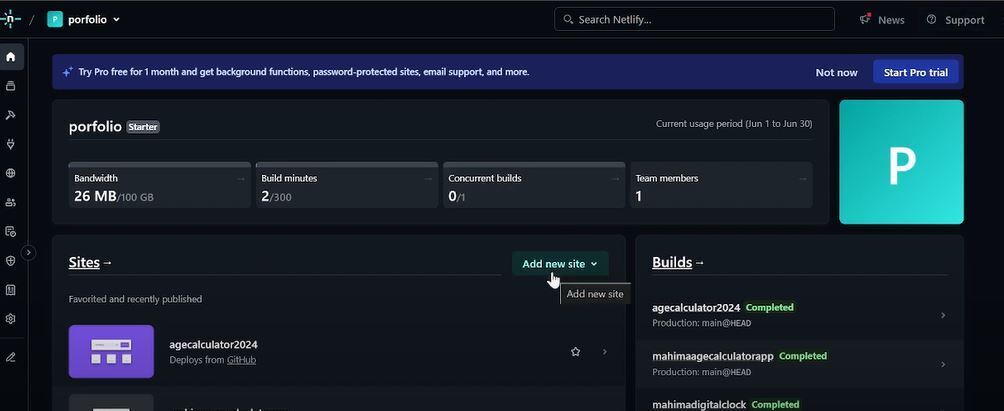Screen dimensions: 1004x411
Task: Follow the GitHub link under agecalculator2024
Action: click(x=241, y=360)
